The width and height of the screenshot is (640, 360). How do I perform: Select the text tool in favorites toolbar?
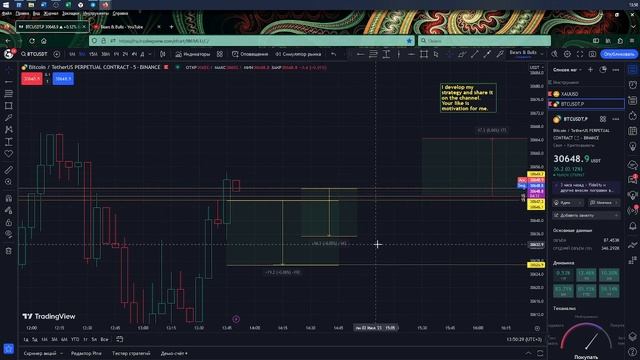(386, 54)
